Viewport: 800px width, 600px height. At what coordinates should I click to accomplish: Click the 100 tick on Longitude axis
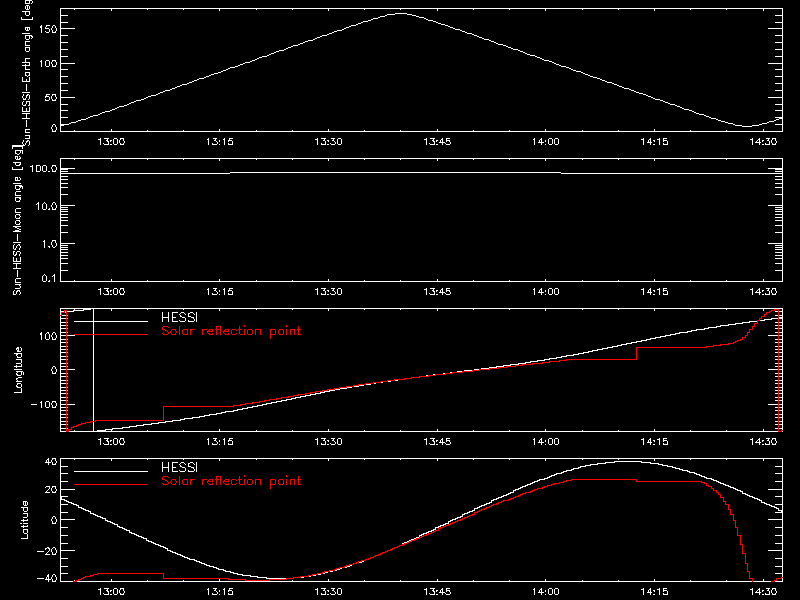coord(48,336)
